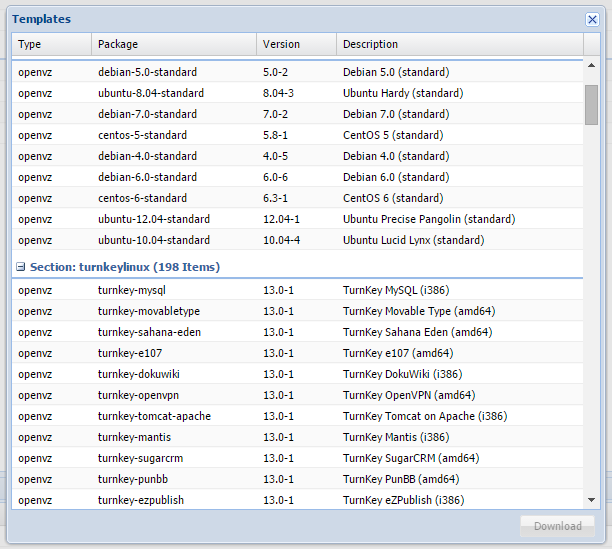The width and height of the screenshot is (612, 549).
Task: Select the turnkey-ezpublish package
Action: click(x=141, y=501)
